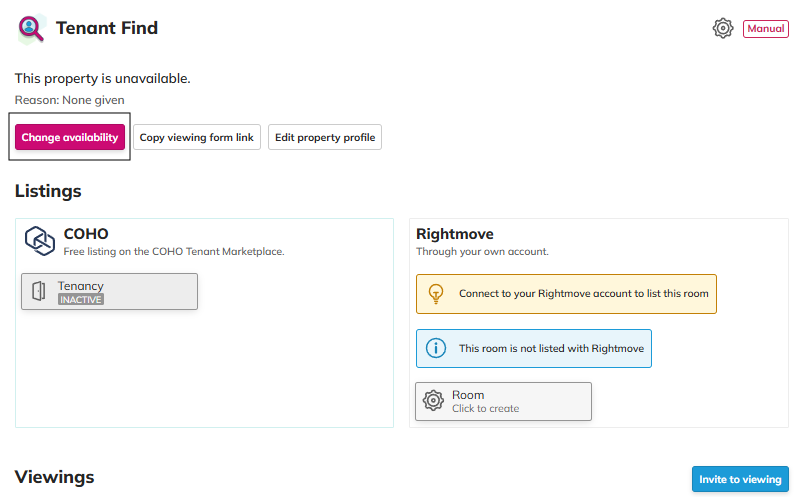
Task: Click the Rightmove heading
Action: 455,234
